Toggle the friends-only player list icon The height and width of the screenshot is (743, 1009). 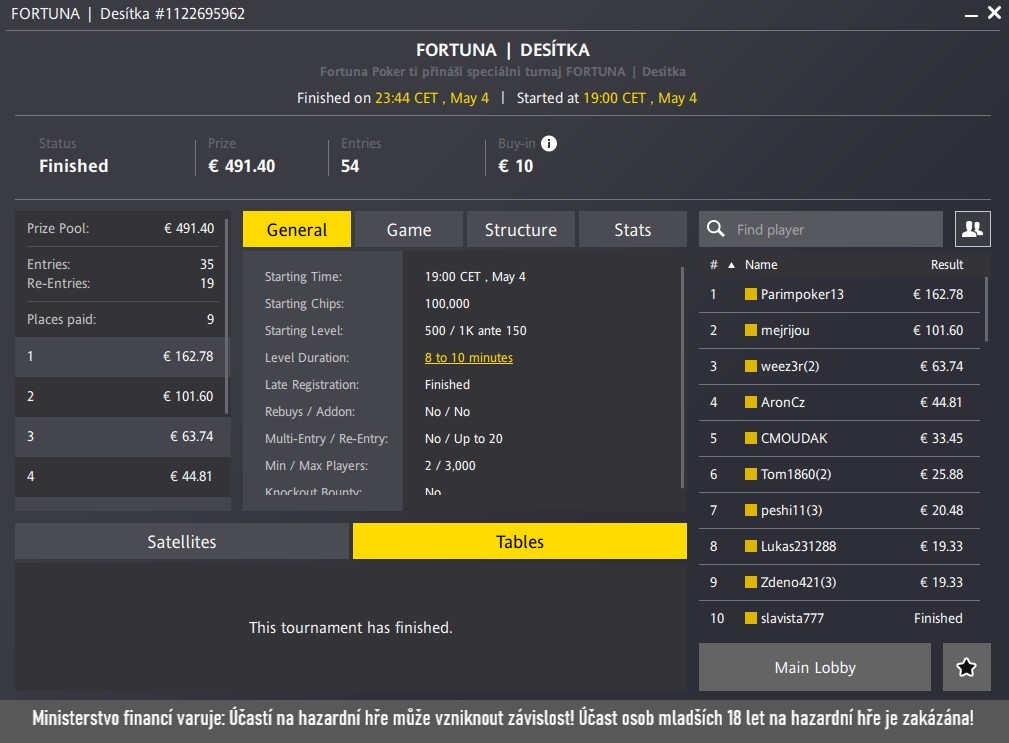pos(971,228)
